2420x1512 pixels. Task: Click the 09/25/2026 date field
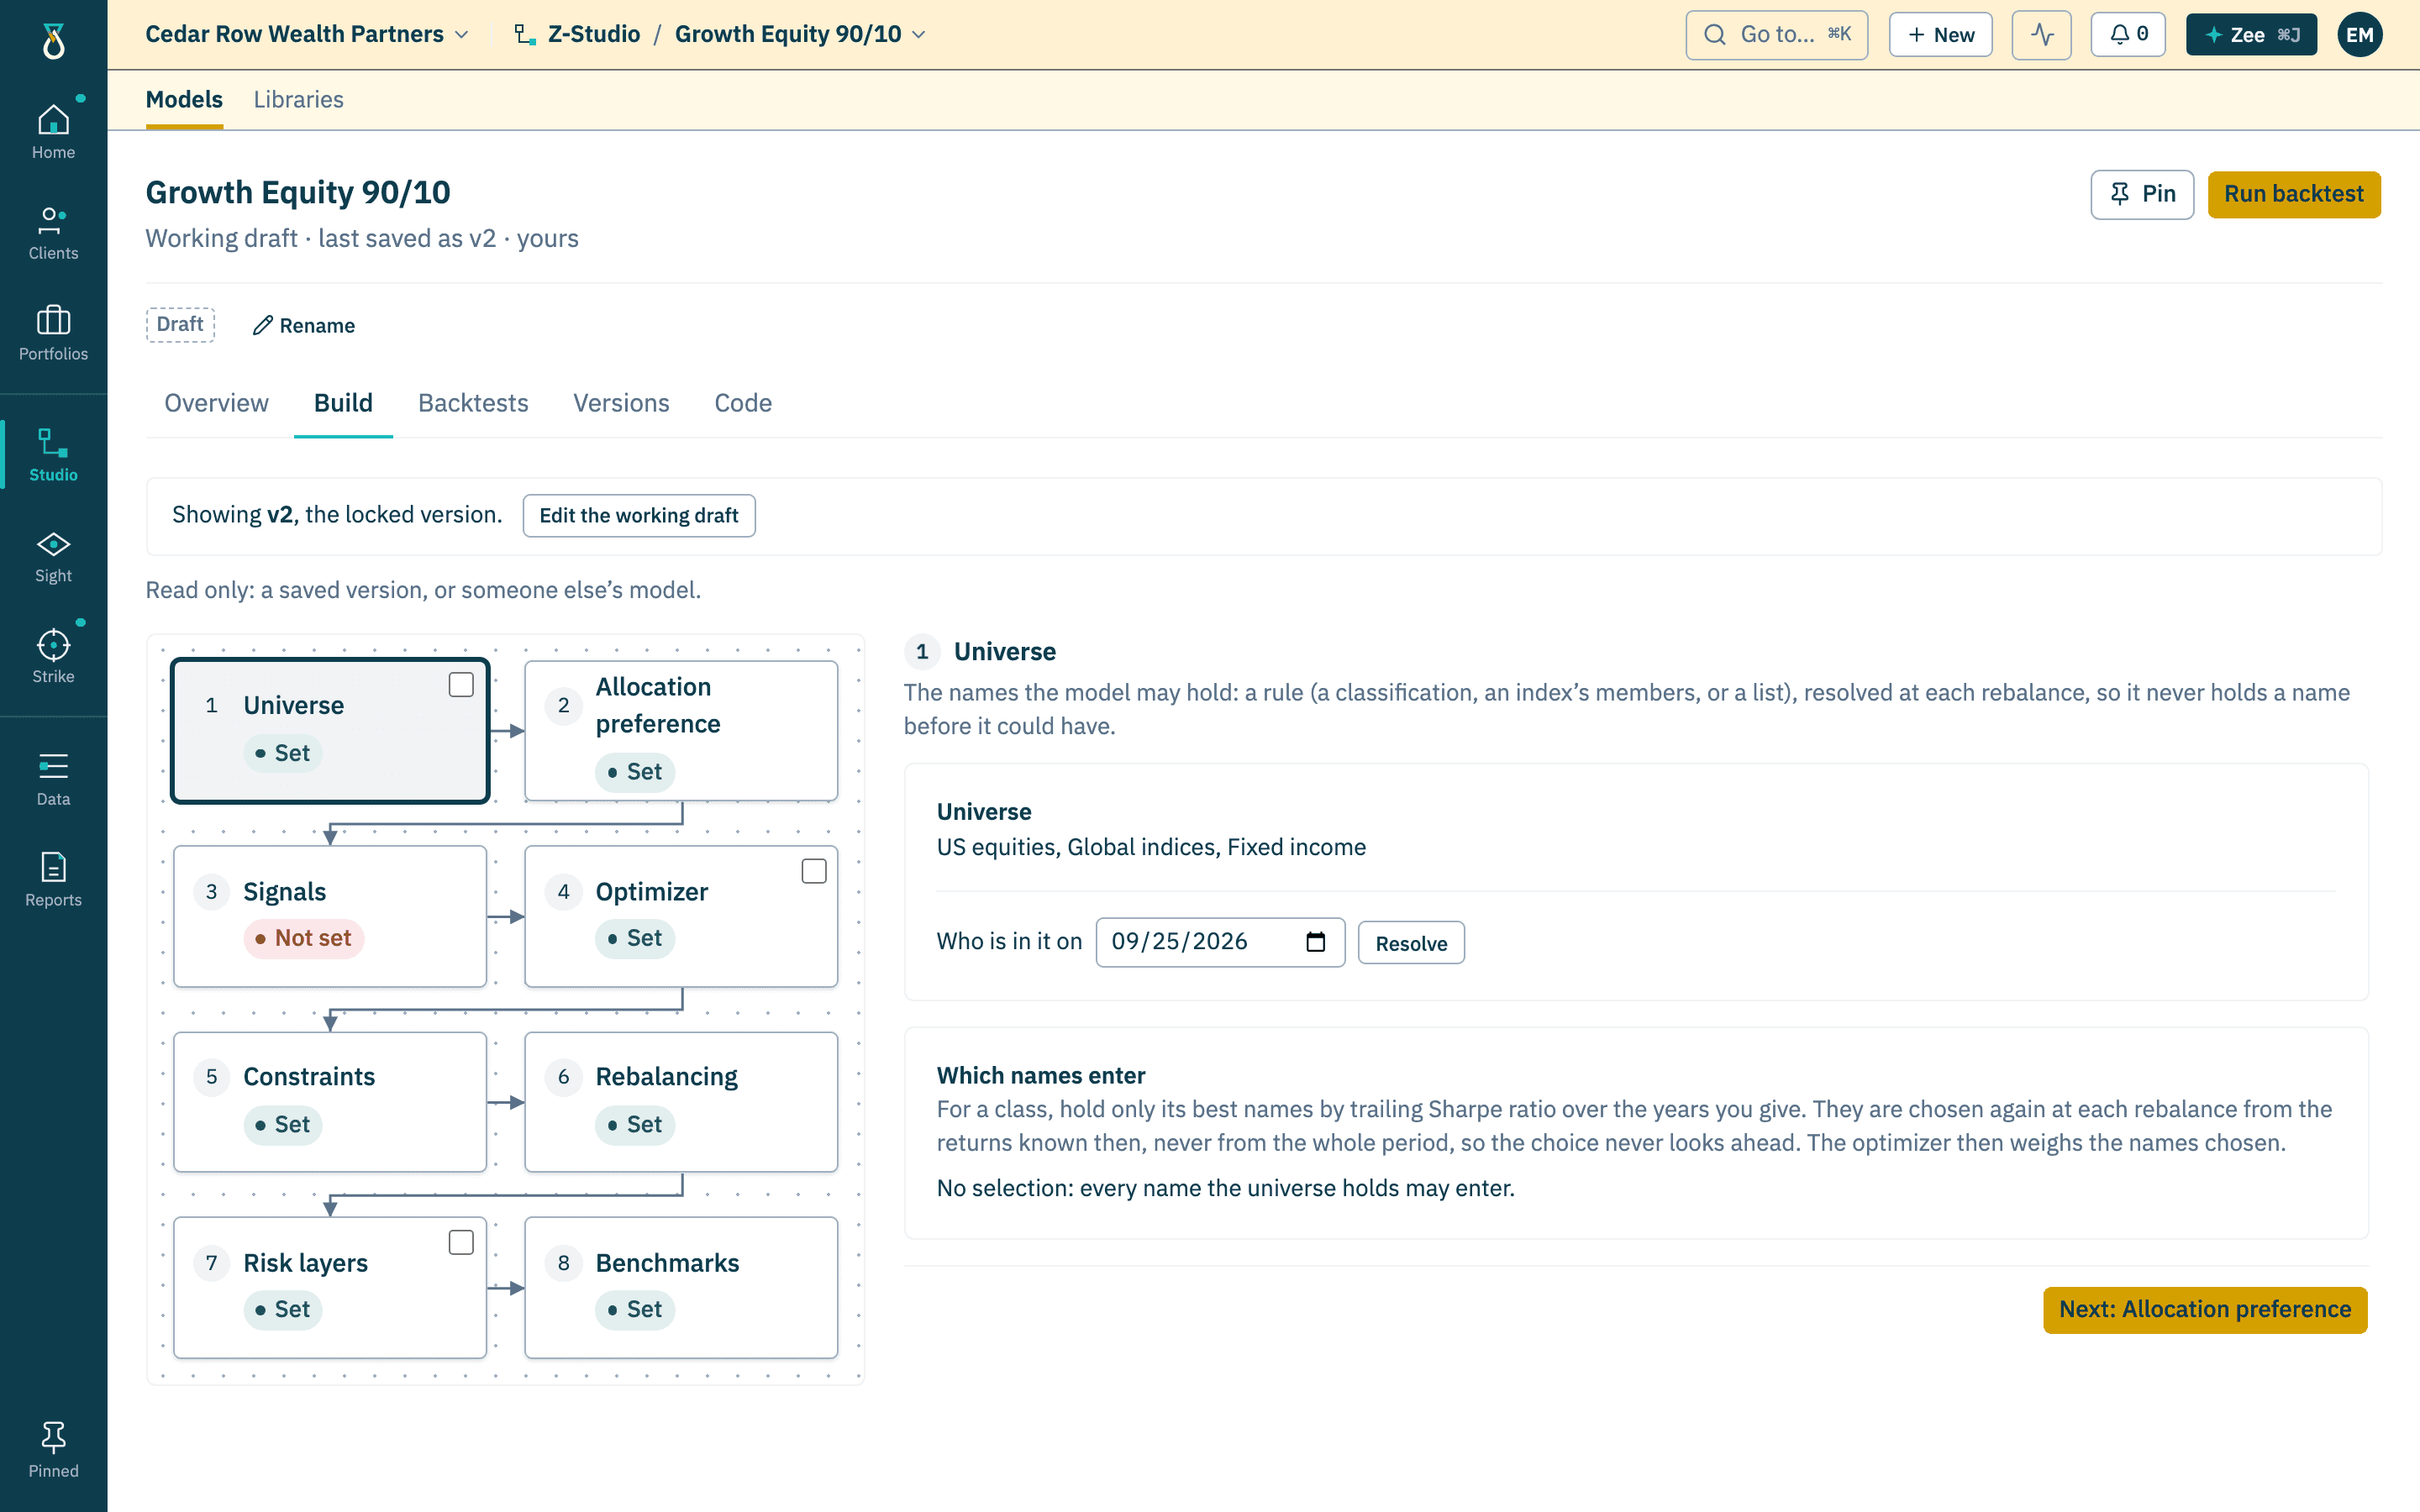coord(1220,942)
